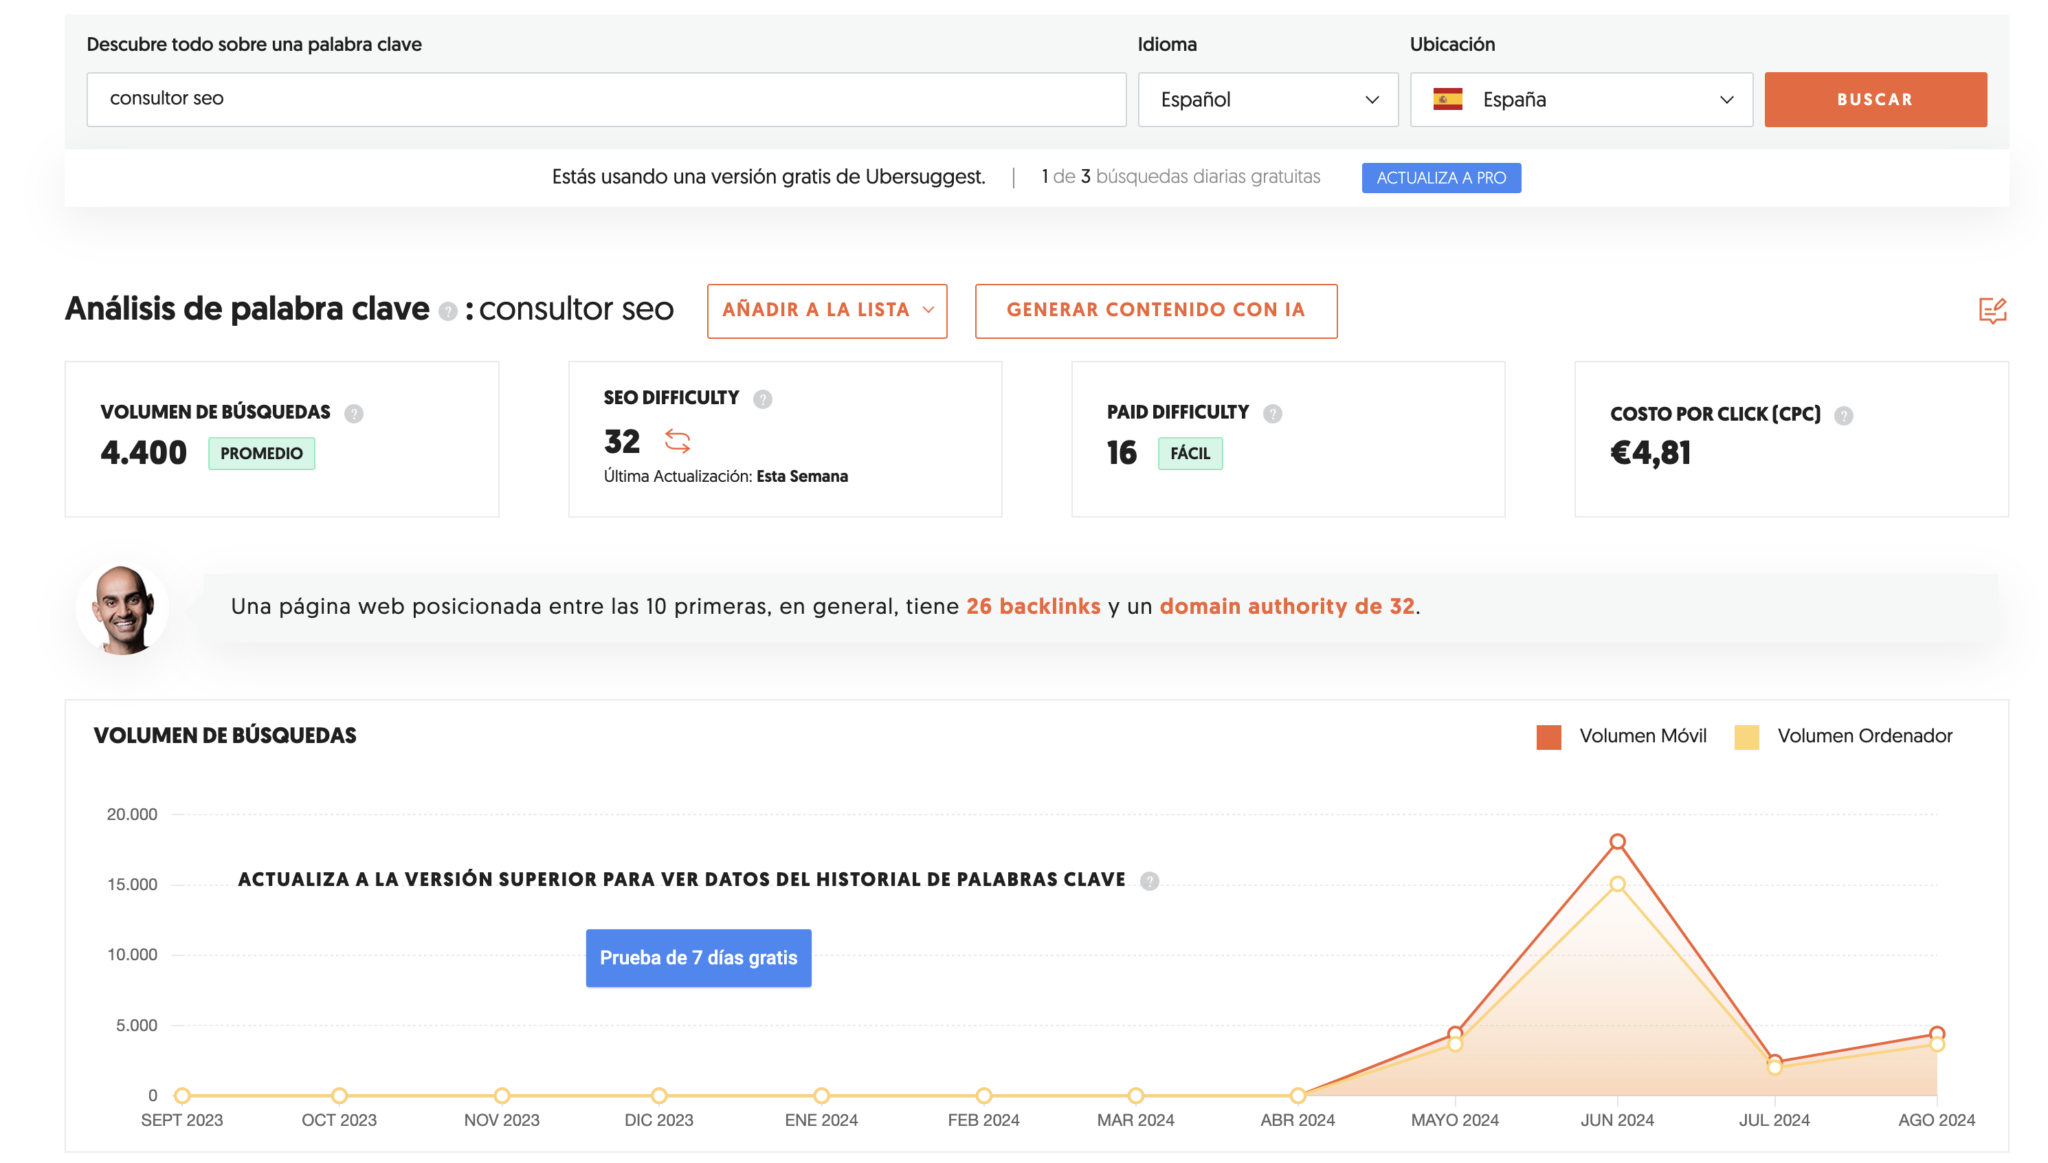Click the ABR 2024 chart data point
This screenshot has height=1163, width=2048.
1298,1095
